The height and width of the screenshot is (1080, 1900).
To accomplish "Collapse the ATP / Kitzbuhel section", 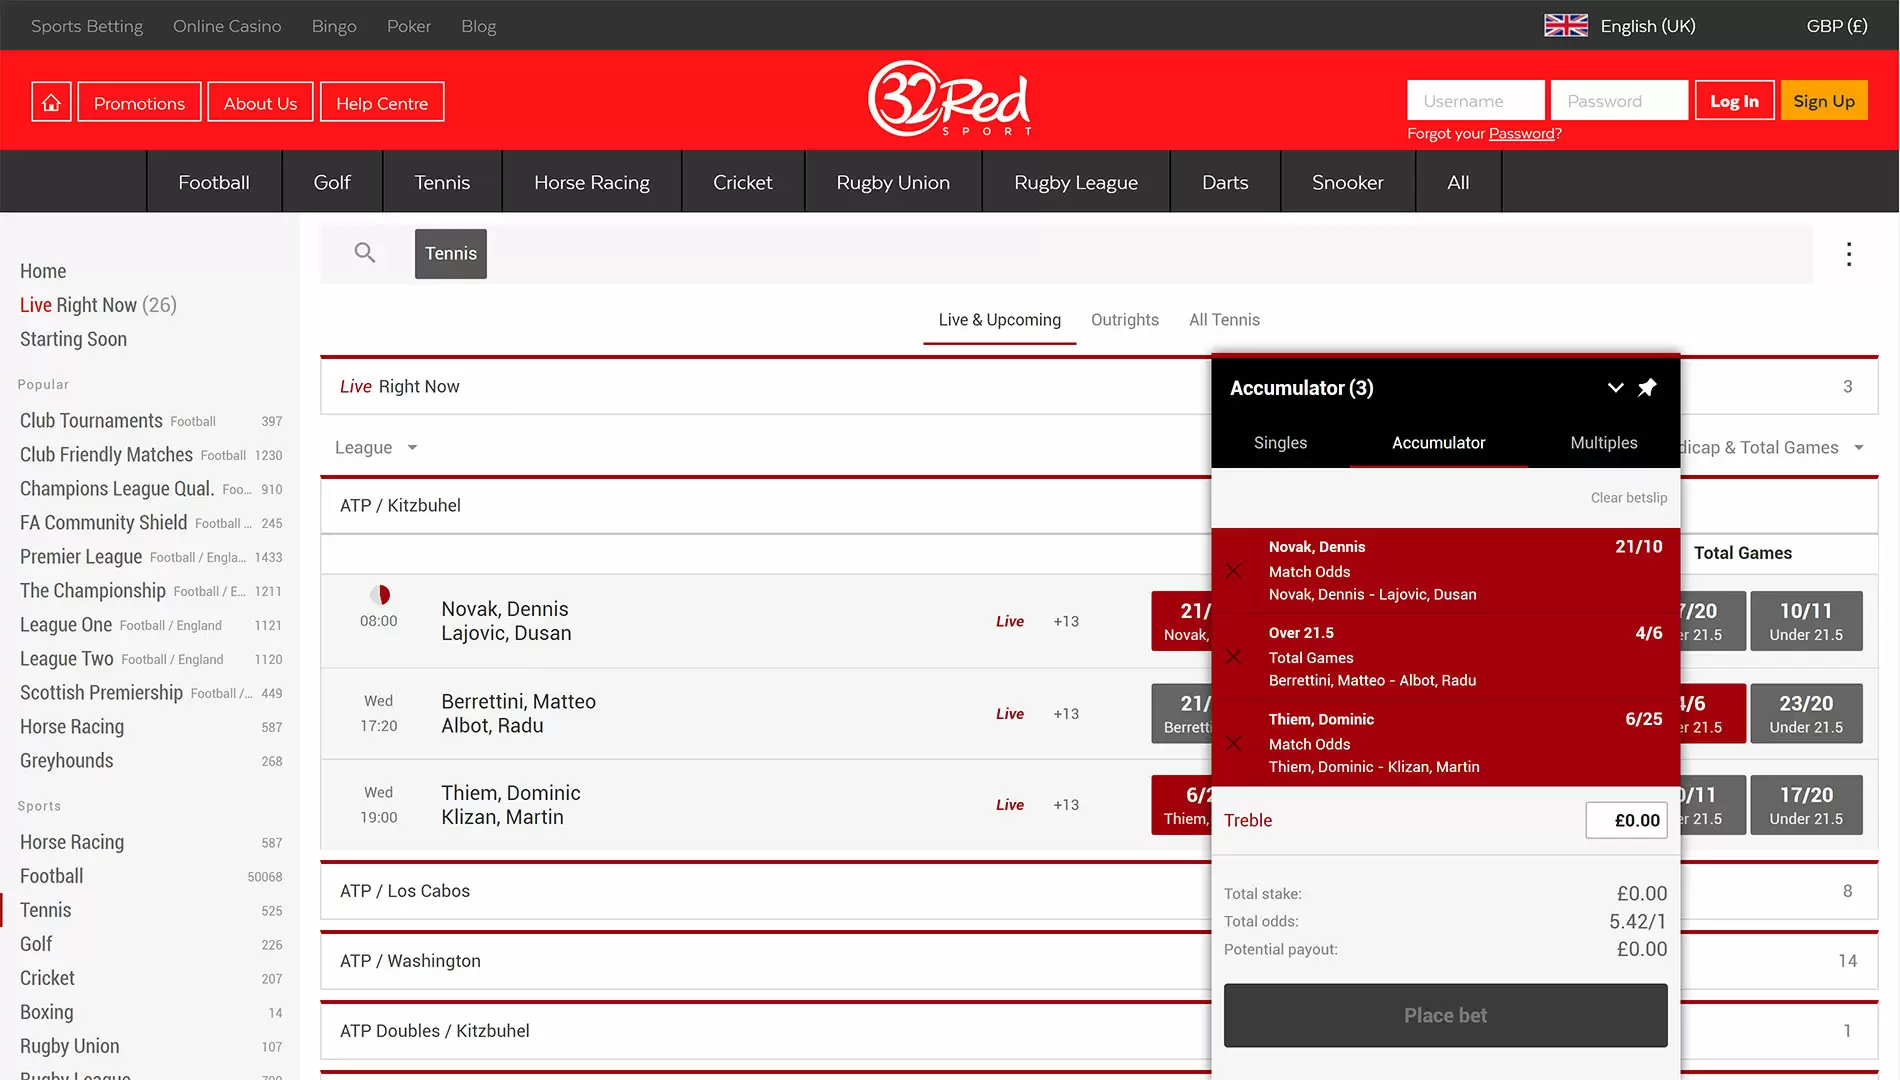I will (x=765, y=505).
